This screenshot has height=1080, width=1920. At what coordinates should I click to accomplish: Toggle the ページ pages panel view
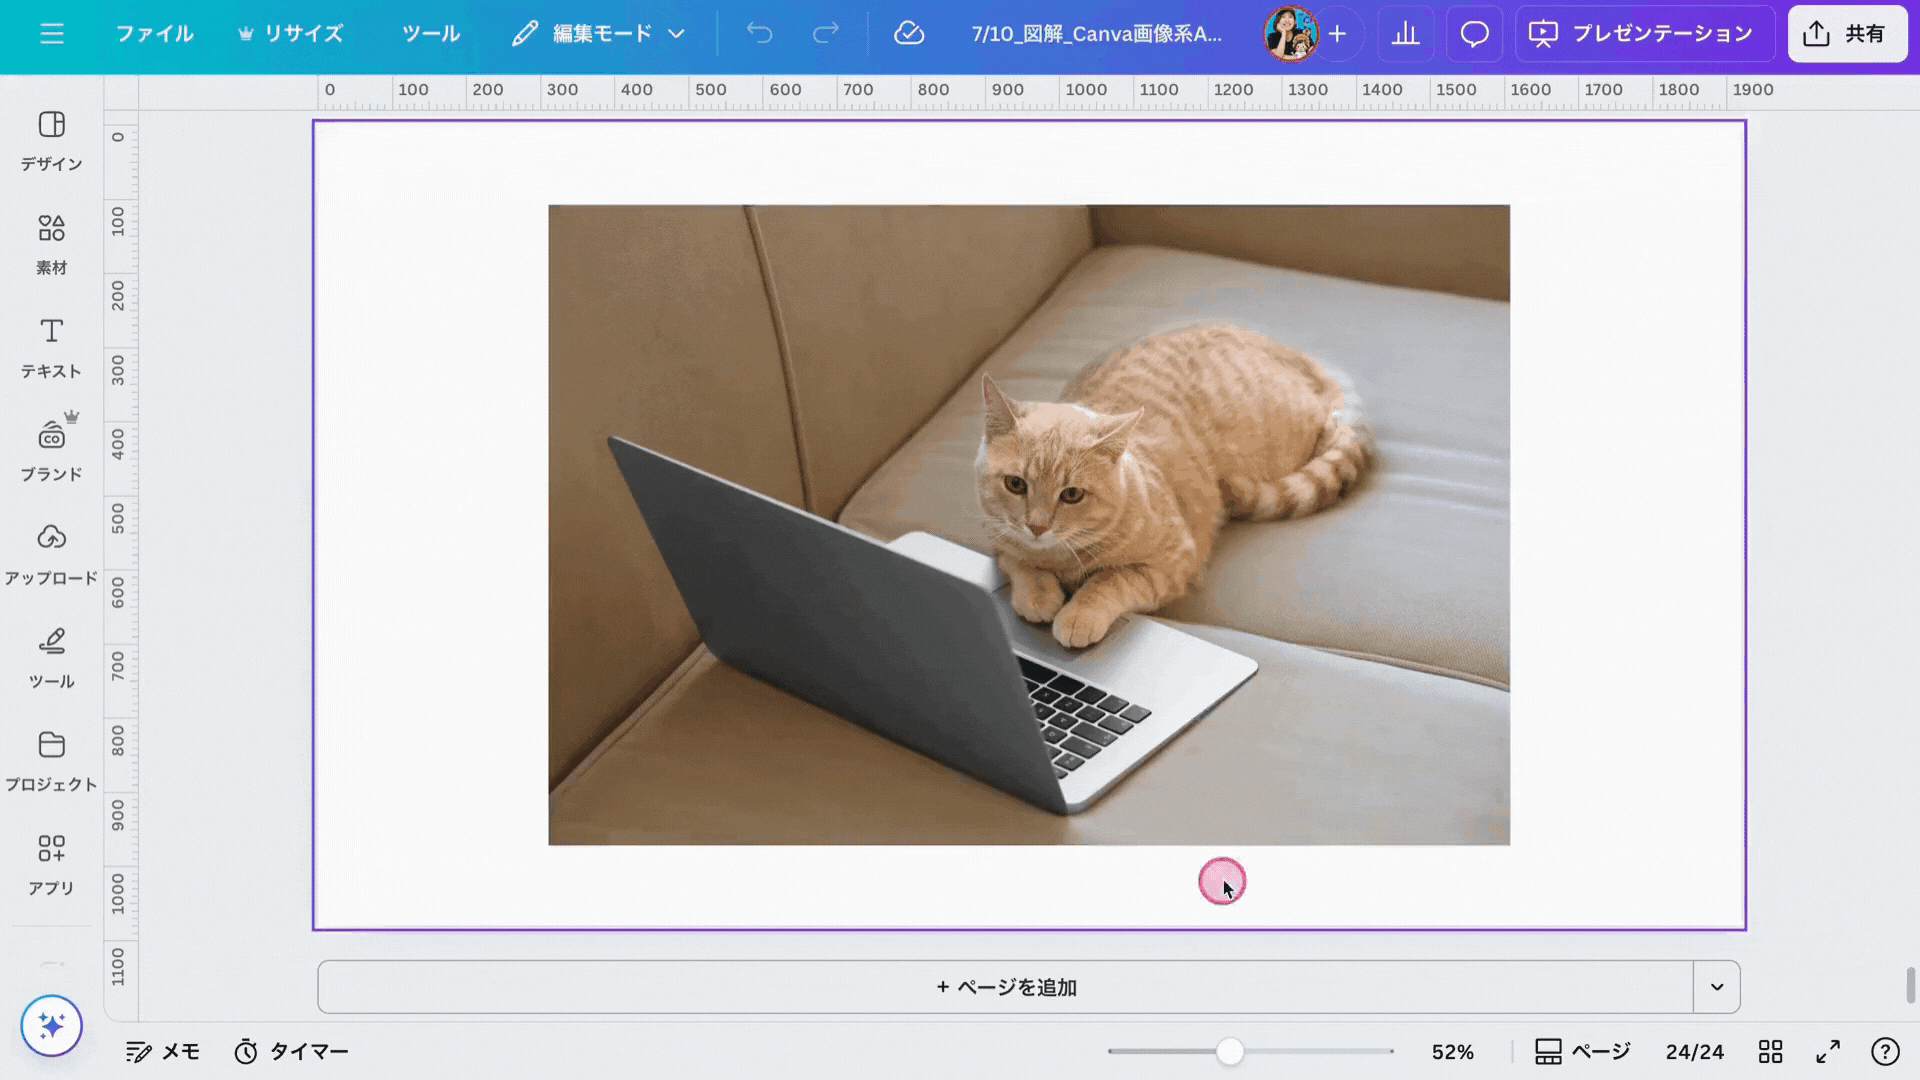tap(1583, 1051)
